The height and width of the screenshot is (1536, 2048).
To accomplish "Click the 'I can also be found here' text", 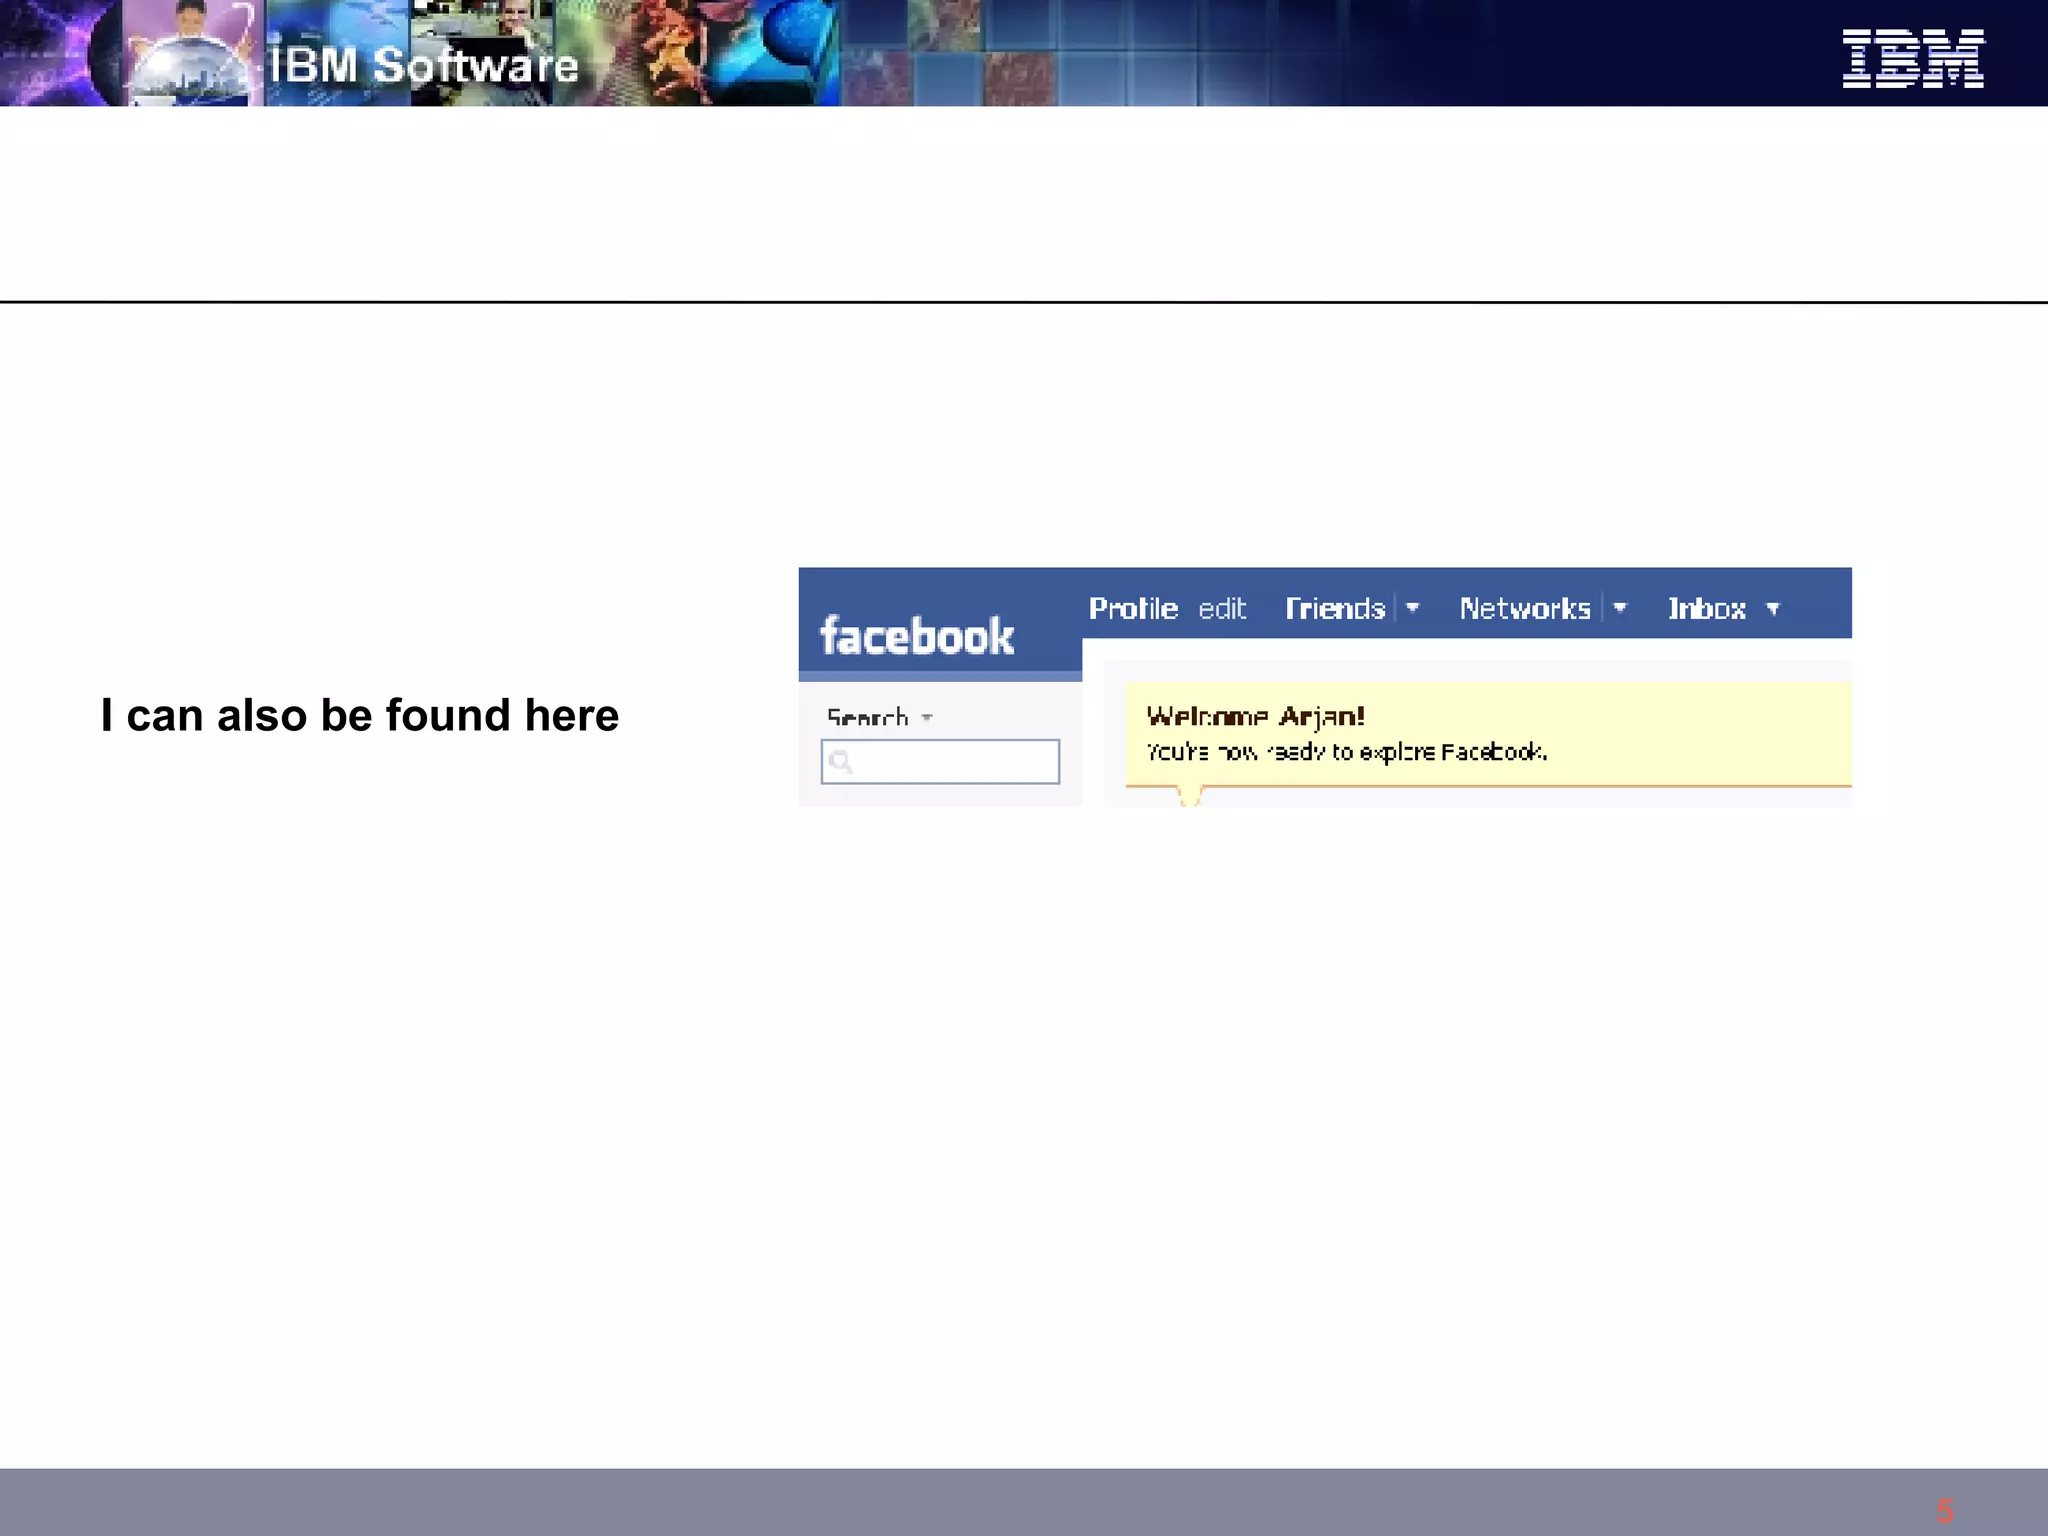I will [x=360, y=715].
